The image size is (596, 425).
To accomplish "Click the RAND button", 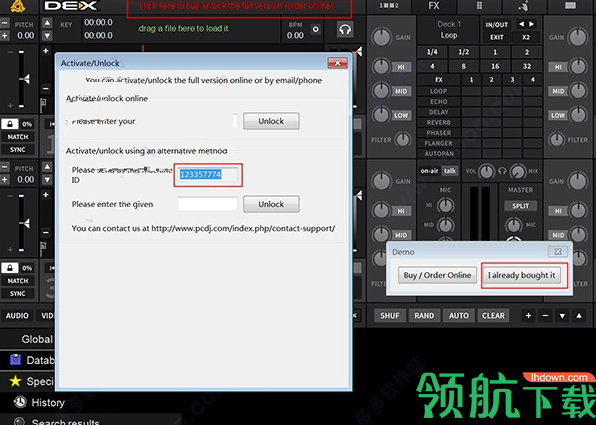I will [x=424, y=316].
